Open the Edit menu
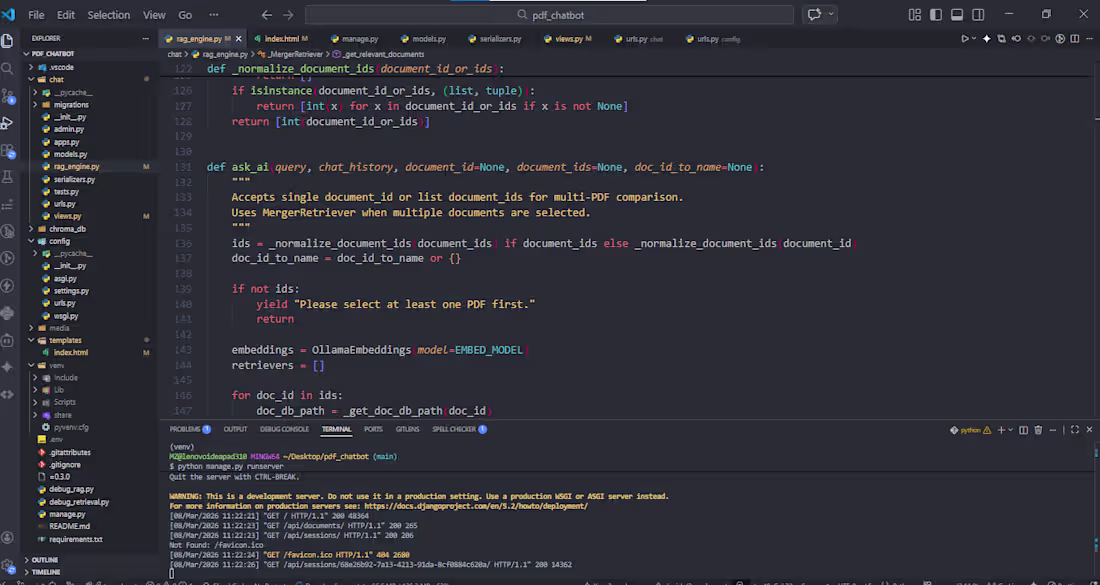This screenshot has height=585, width=1100. pyautogui.click(x=66, y=15)
